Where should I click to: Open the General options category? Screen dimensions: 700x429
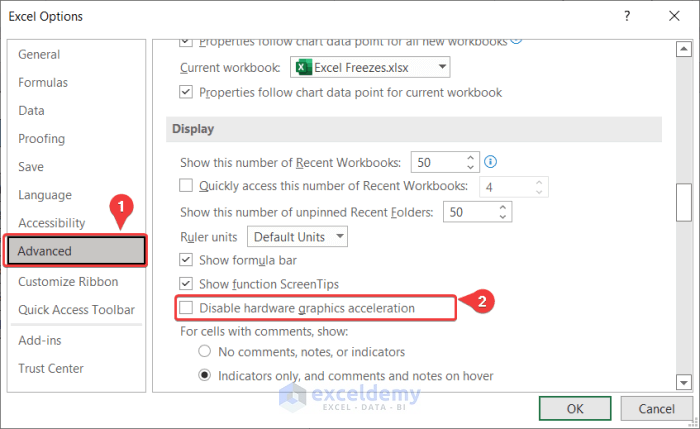39,54
